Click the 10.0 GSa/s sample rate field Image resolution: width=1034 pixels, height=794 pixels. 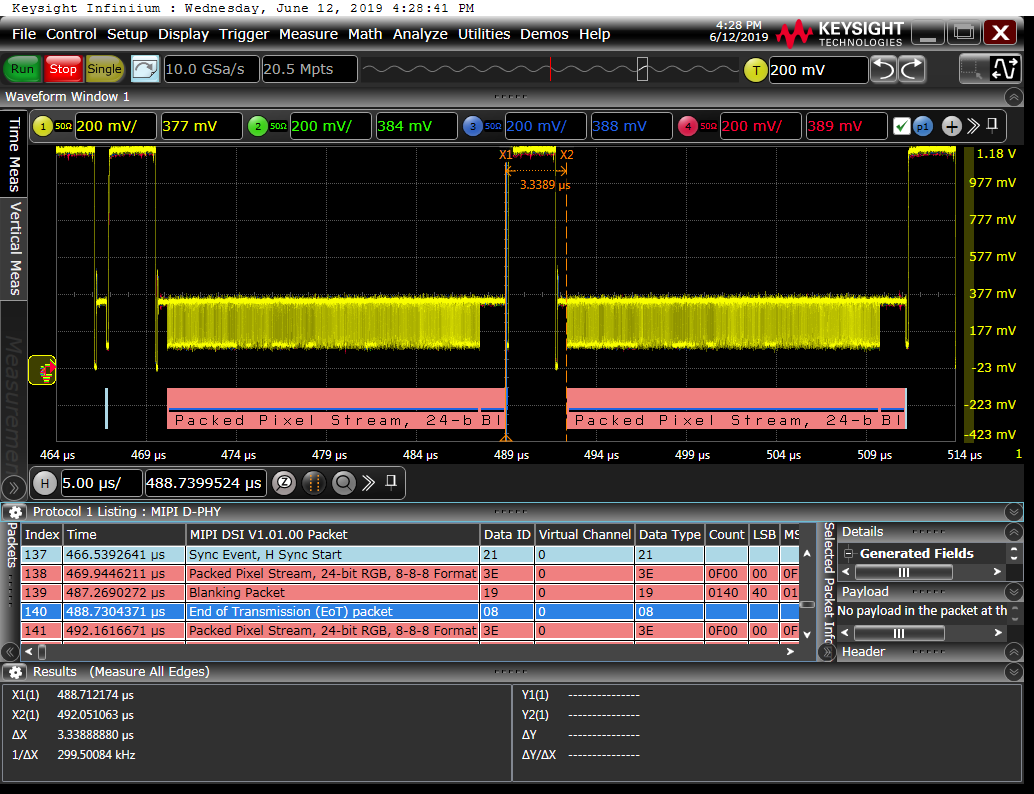click(x=211, y=69)
